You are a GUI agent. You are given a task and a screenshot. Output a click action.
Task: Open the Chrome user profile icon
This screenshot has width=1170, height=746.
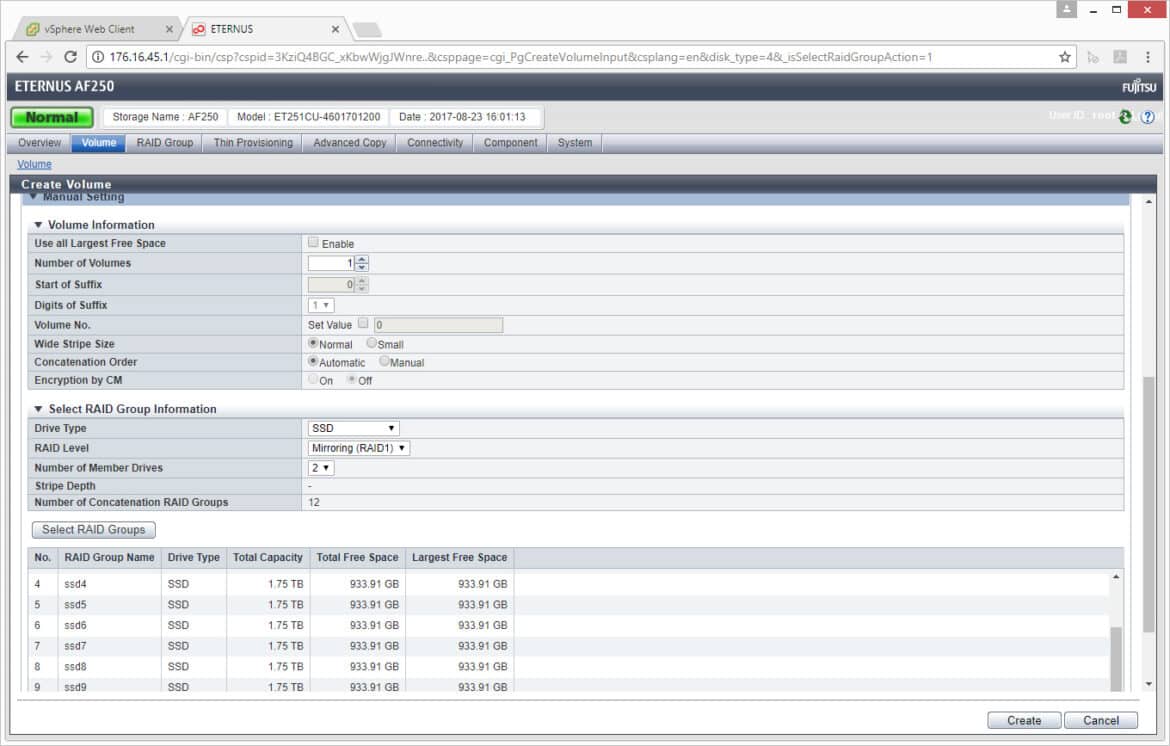pos(1066,9)
